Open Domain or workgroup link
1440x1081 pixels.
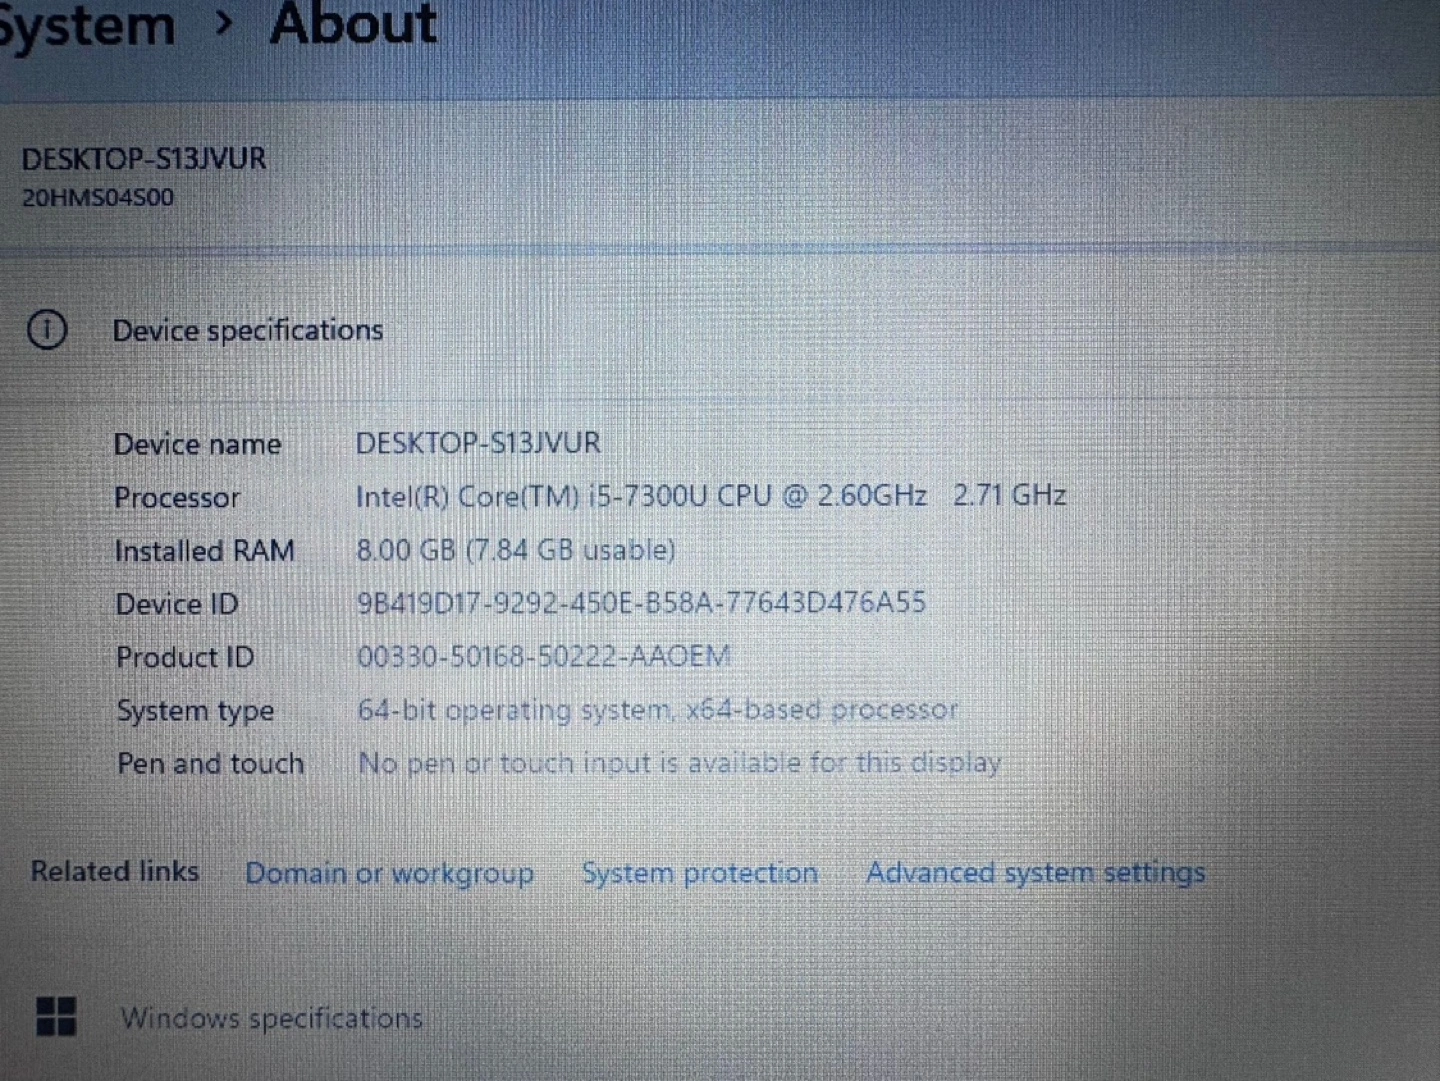pos(389,873)
